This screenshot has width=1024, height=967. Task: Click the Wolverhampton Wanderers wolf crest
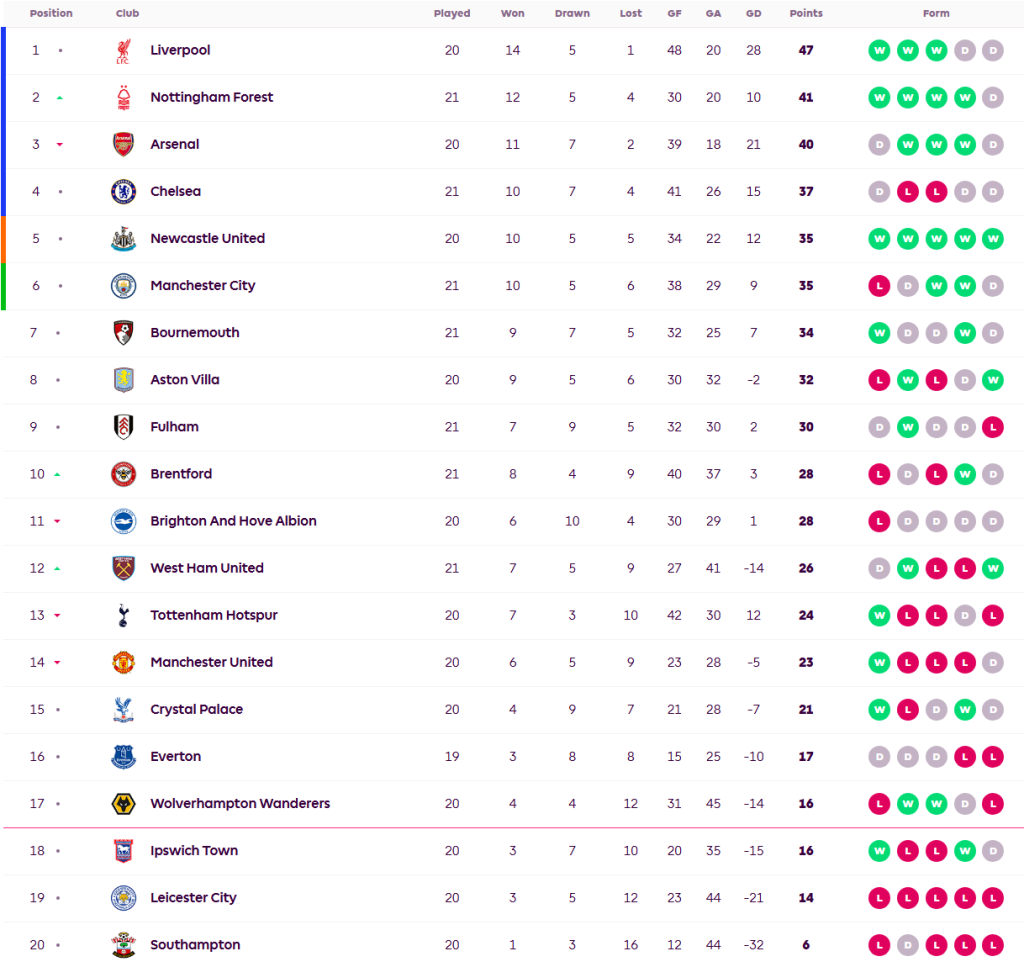tap(123, 804)
